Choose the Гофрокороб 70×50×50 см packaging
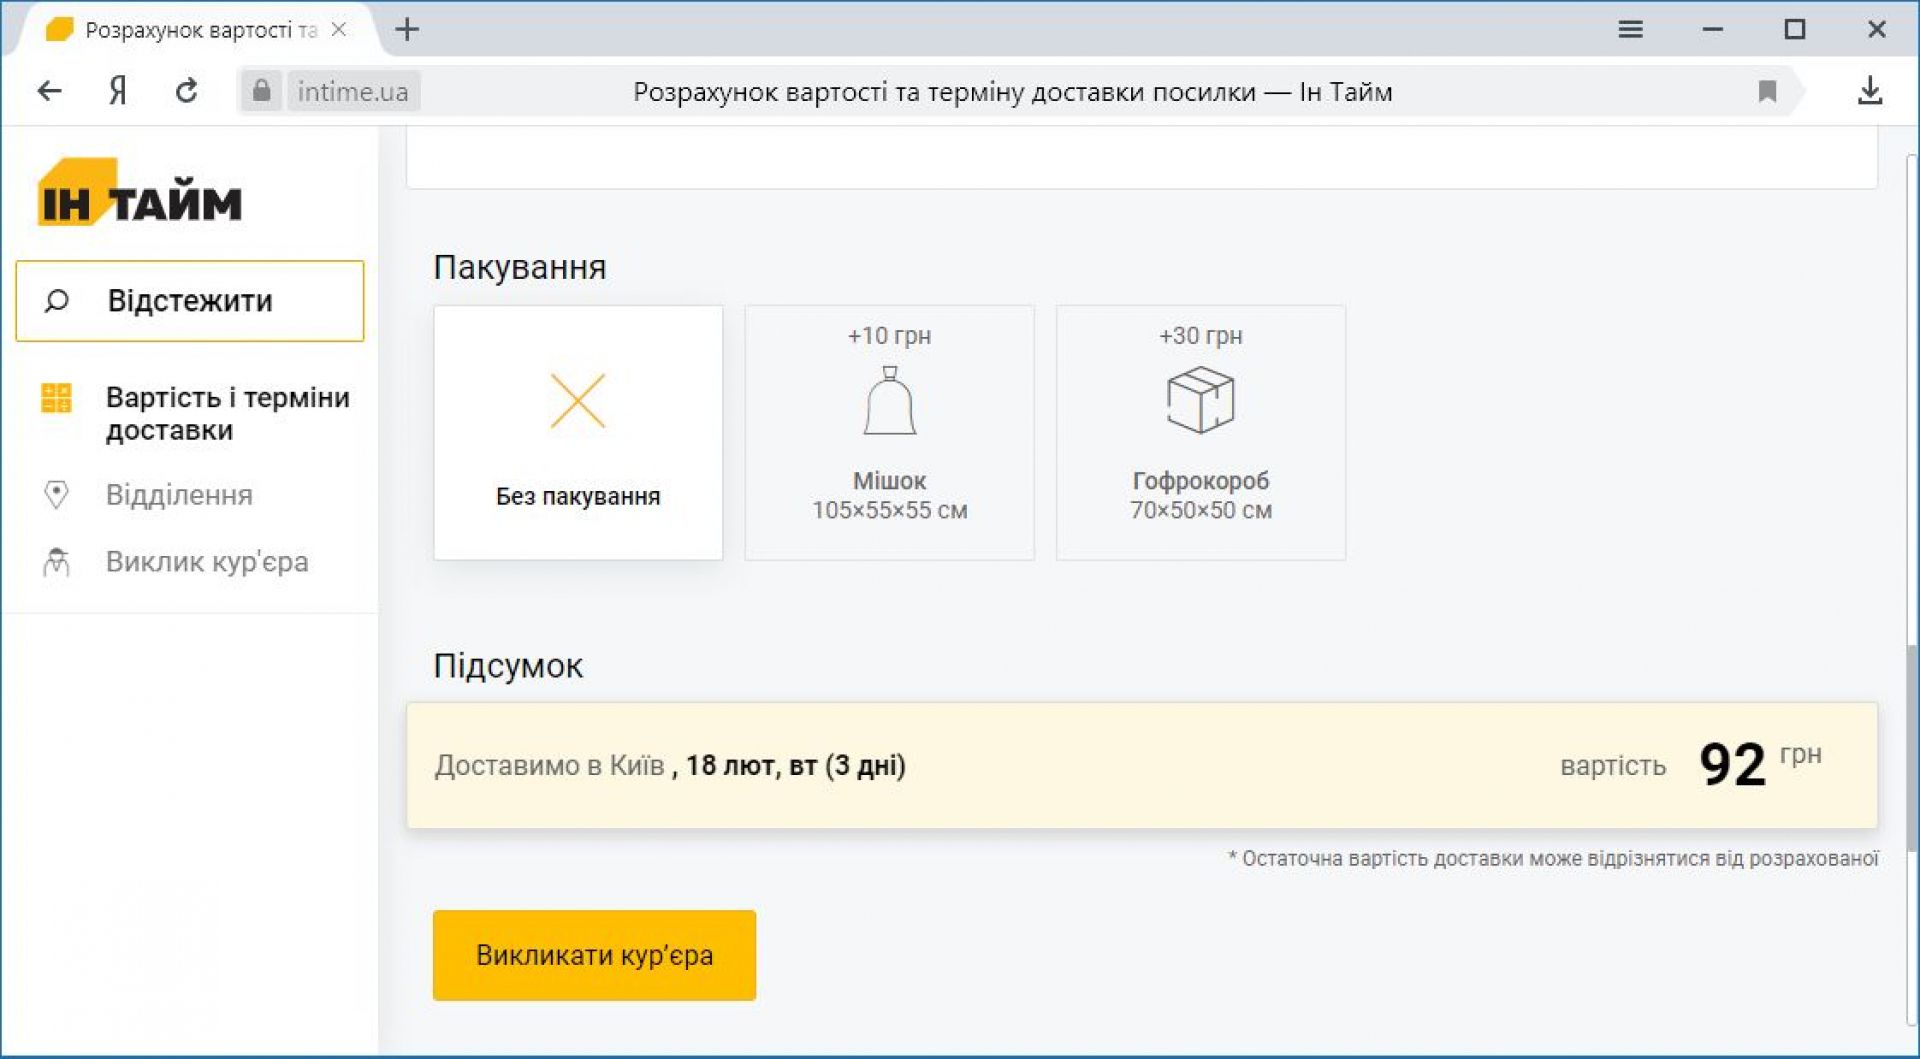The width and height of the screenshot is (1920, 1059). [x=1200, y=433]
